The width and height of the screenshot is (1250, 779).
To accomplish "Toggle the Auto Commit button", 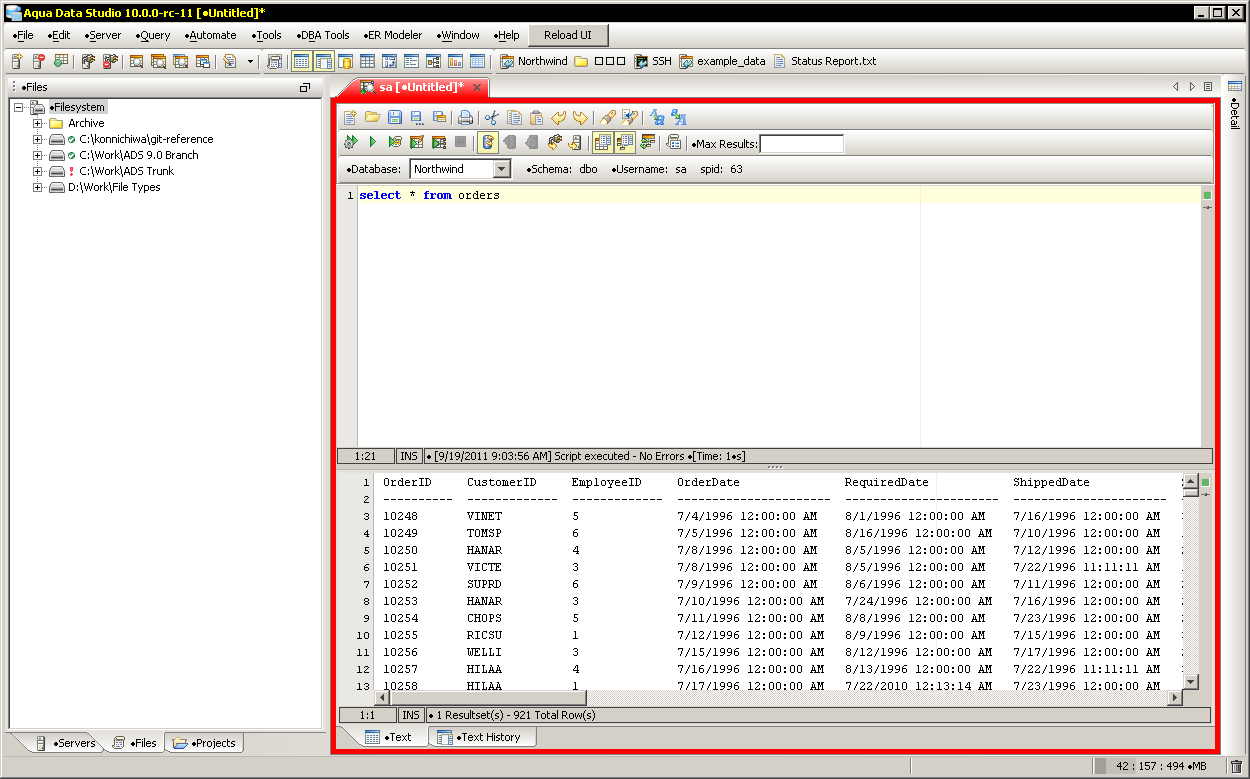I will (x=488, y=143).
